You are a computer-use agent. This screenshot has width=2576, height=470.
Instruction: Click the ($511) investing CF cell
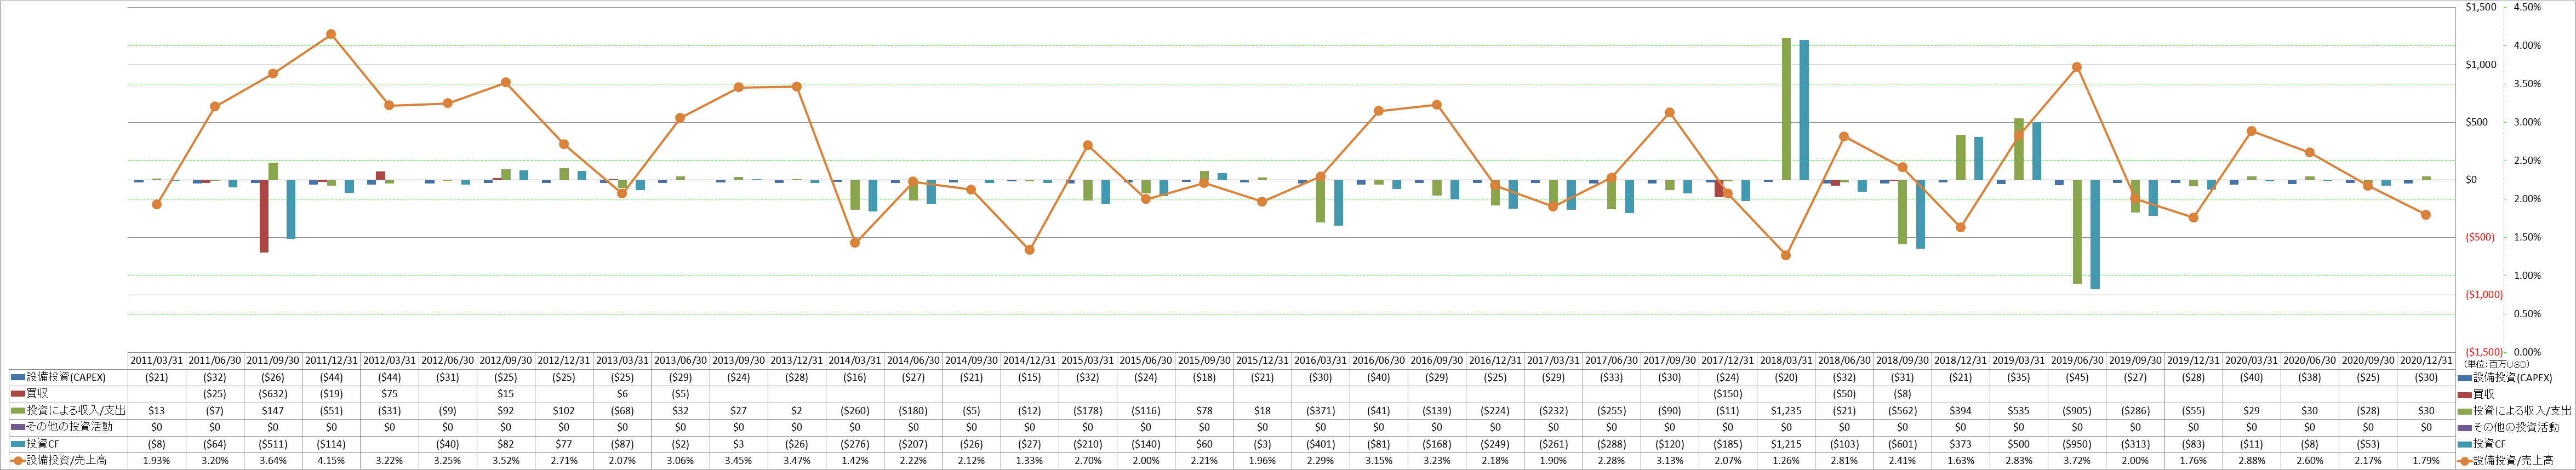click(x=273, y=444)
